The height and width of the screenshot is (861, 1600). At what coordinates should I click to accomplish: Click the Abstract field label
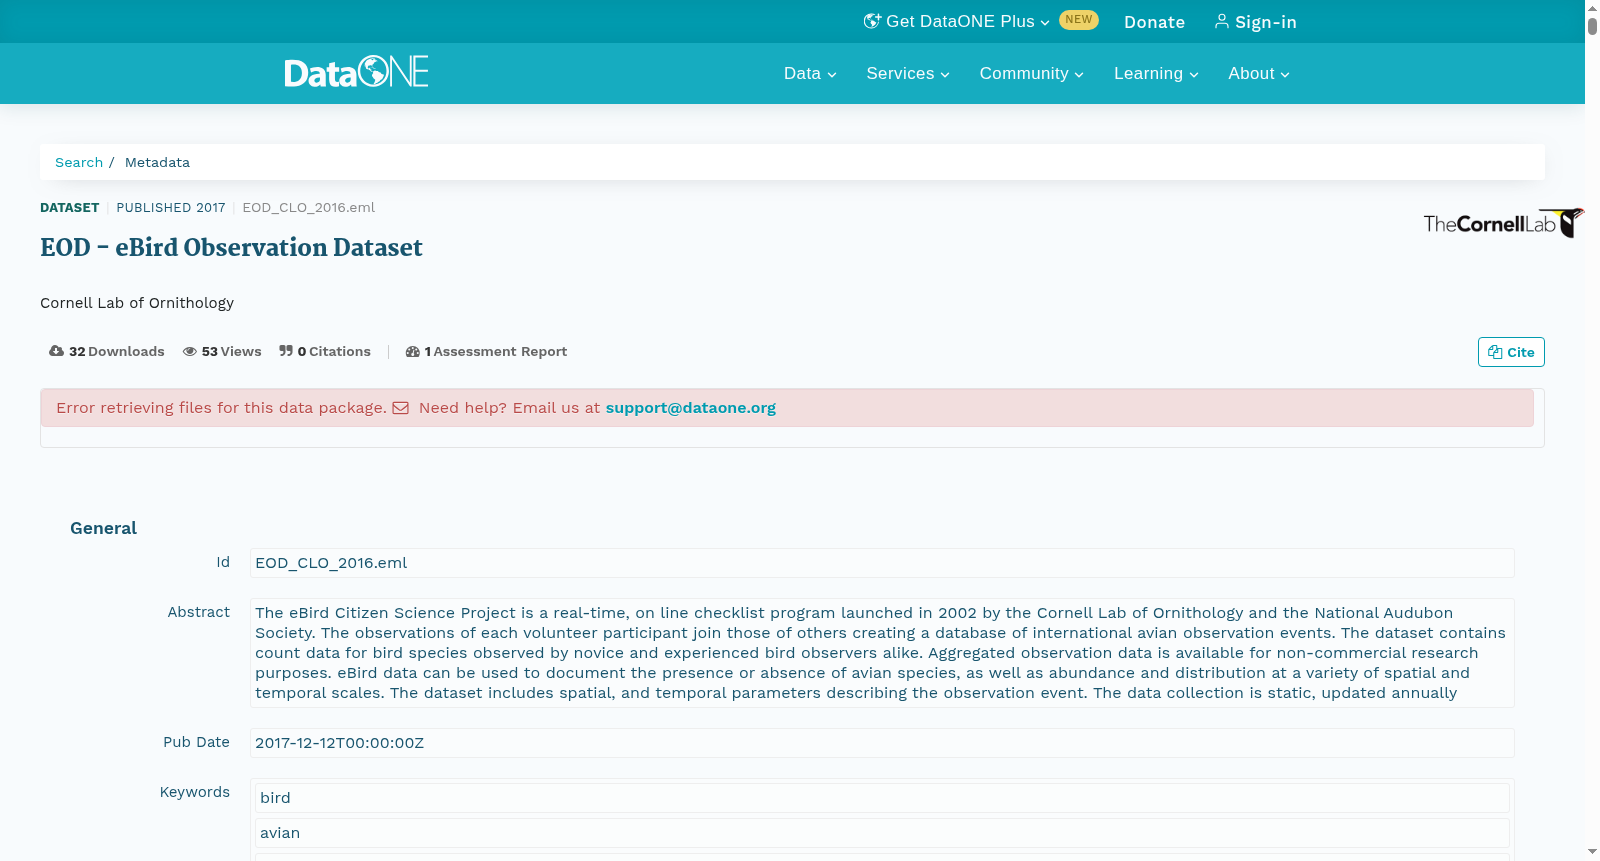[199, 612]
